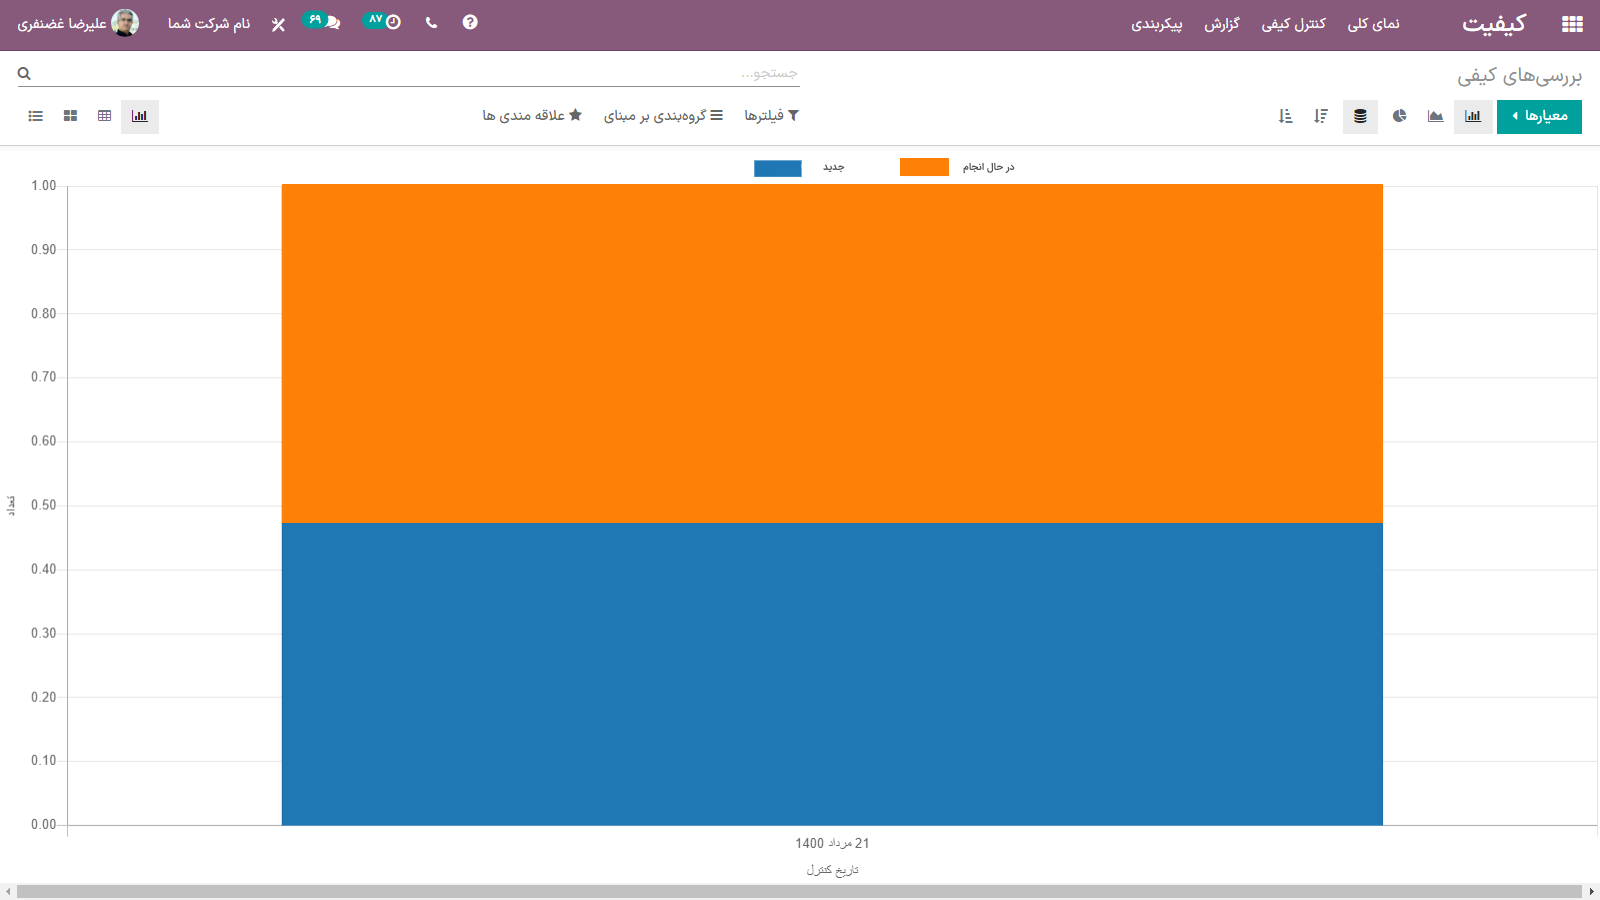Click the تاریخ کنترل axis title
Image resolution: width=1600 pixels, height=900 pixels.
pyautogui.click(x=832, y=870)
